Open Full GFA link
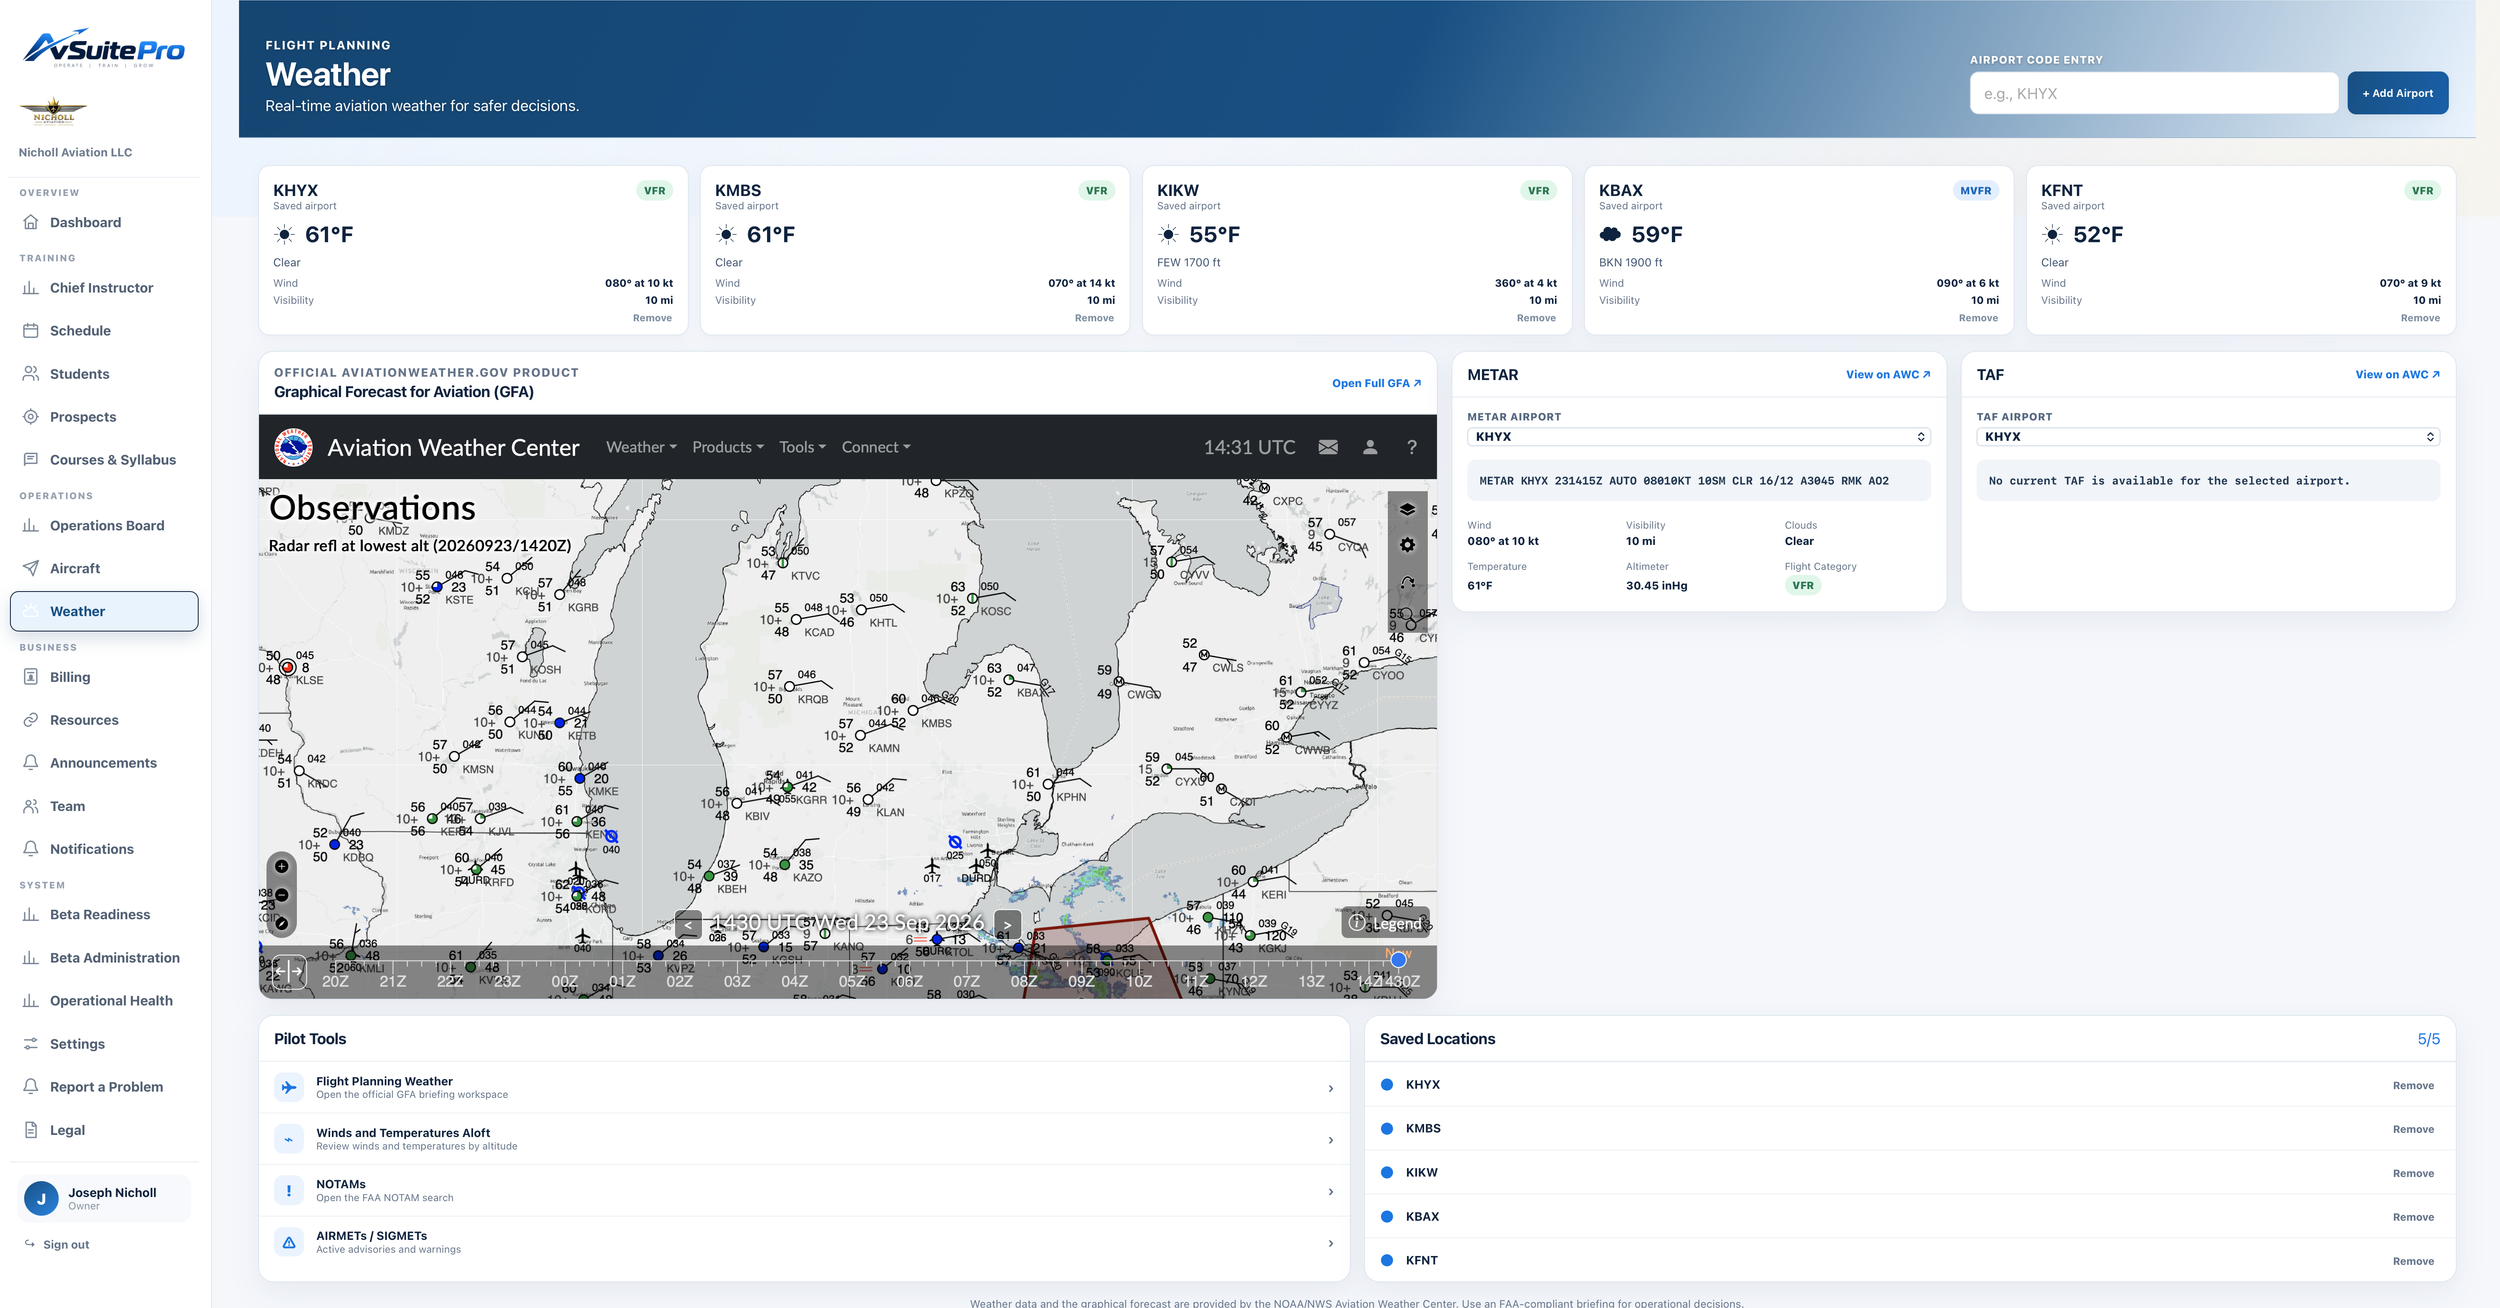Image resolution: width=2500 pixels, height=1308 pixels. pos(1376,383)
